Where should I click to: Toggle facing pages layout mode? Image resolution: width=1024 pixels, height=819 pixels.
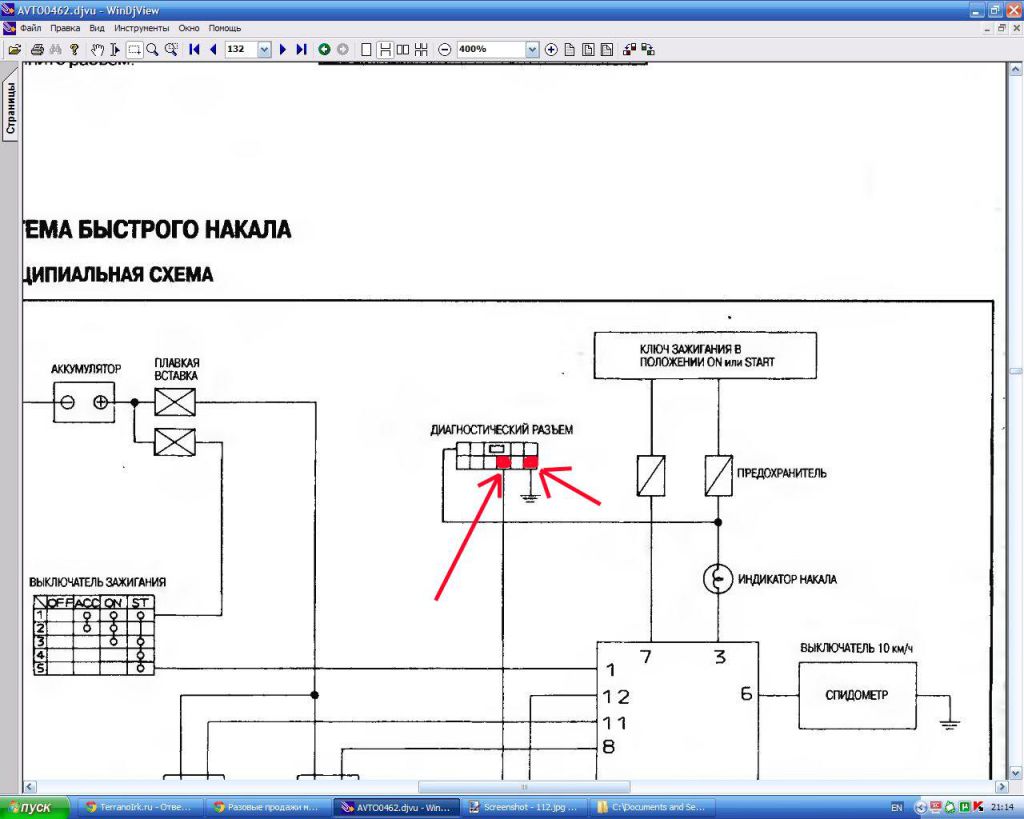coord(402,49)
